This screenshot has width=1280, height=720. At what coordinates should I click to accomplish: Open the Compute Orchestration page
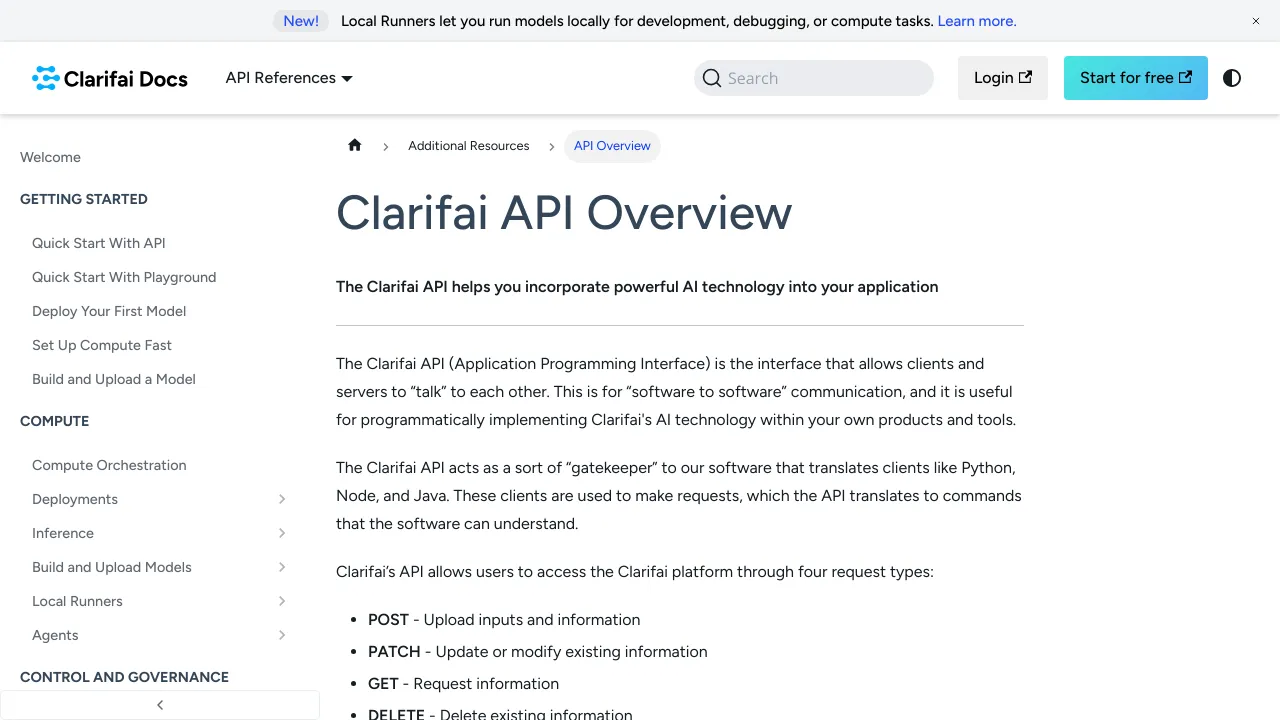click(109, 465)
